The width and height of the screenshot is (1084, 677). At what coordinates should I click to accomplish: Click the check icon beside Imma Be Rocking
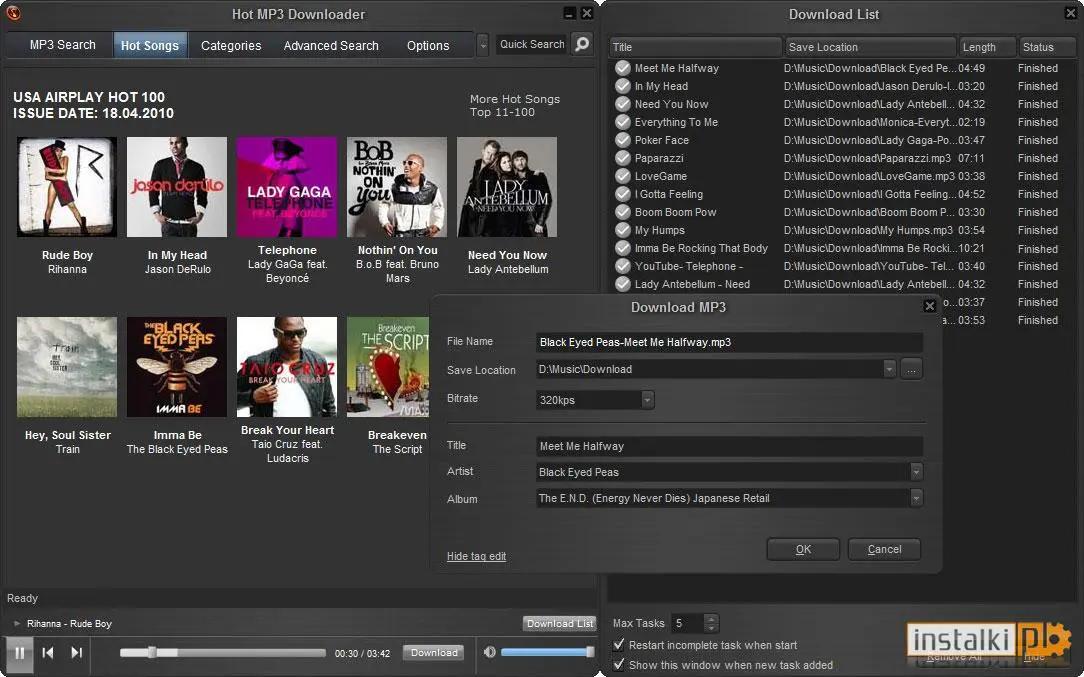point(623,248)
